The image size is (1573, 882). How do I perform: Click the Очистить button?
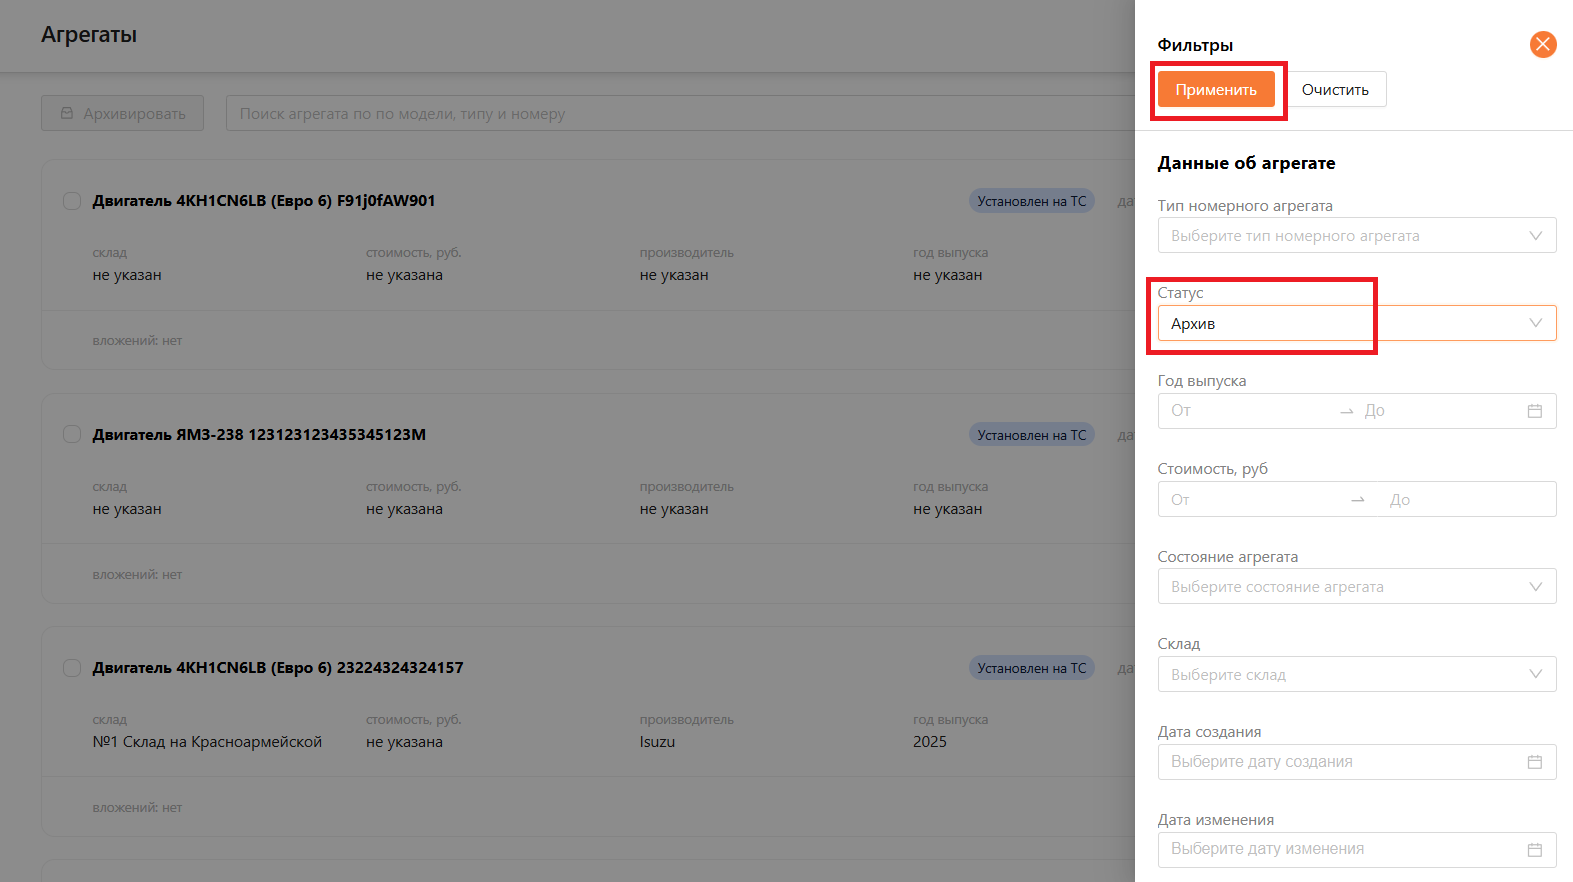click(x=1334, y=89)
